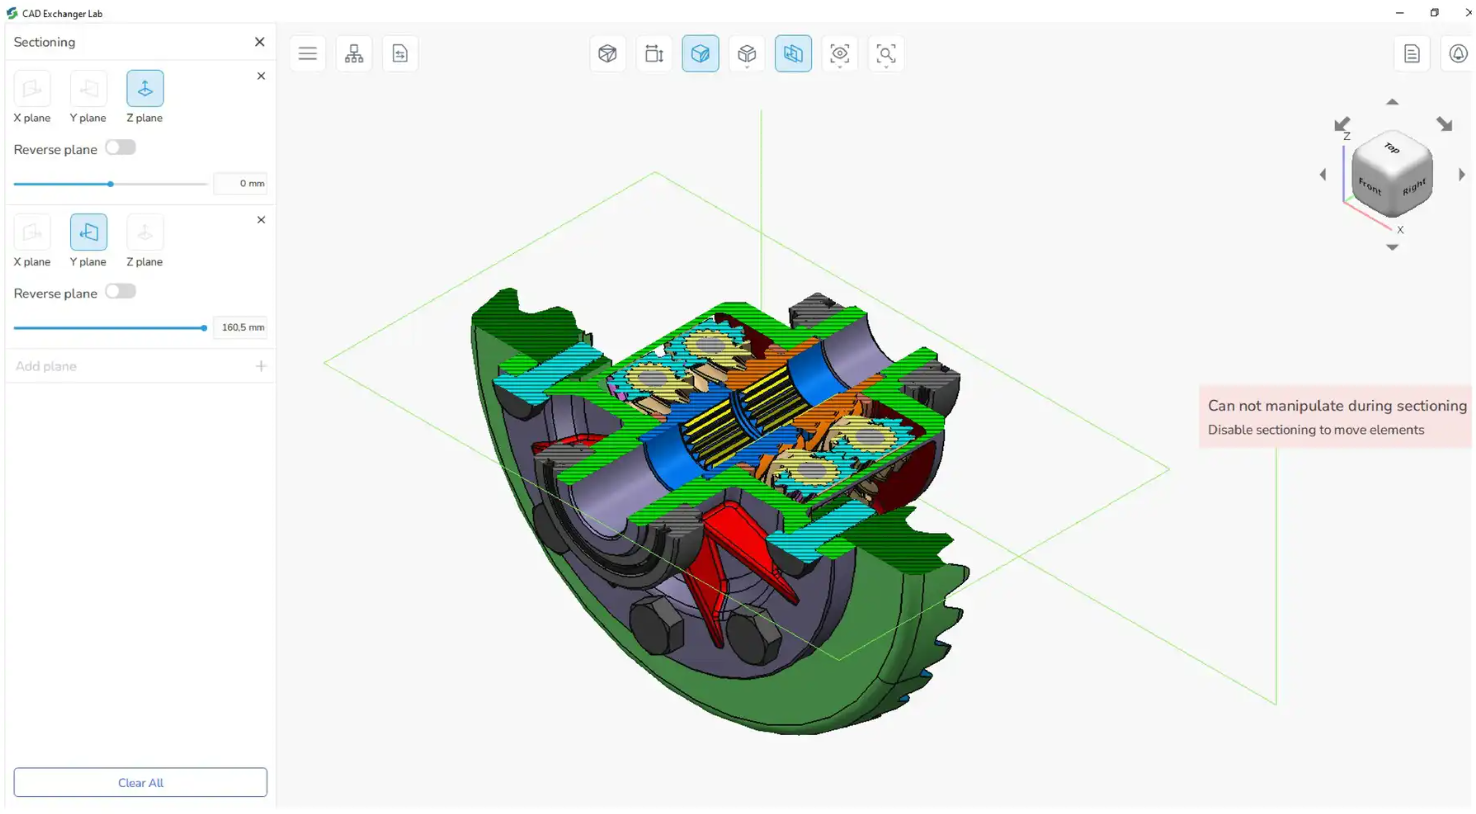Toggle Reverse plane for the Z plane section
Viewport: 1476px width, 814px height.
coord(121,148)
